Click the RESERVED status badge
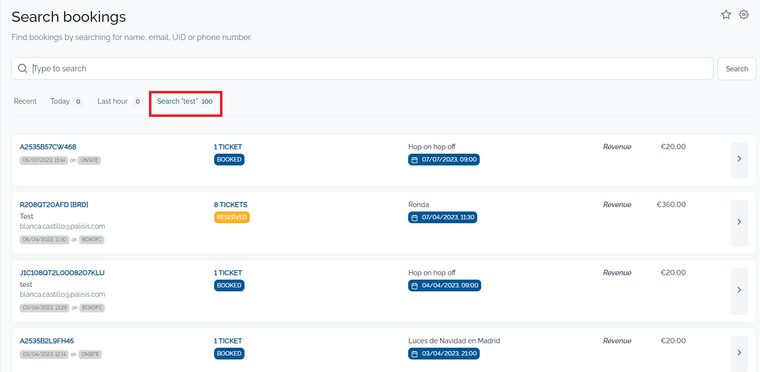Screen dimensions: 760x372 232,217
